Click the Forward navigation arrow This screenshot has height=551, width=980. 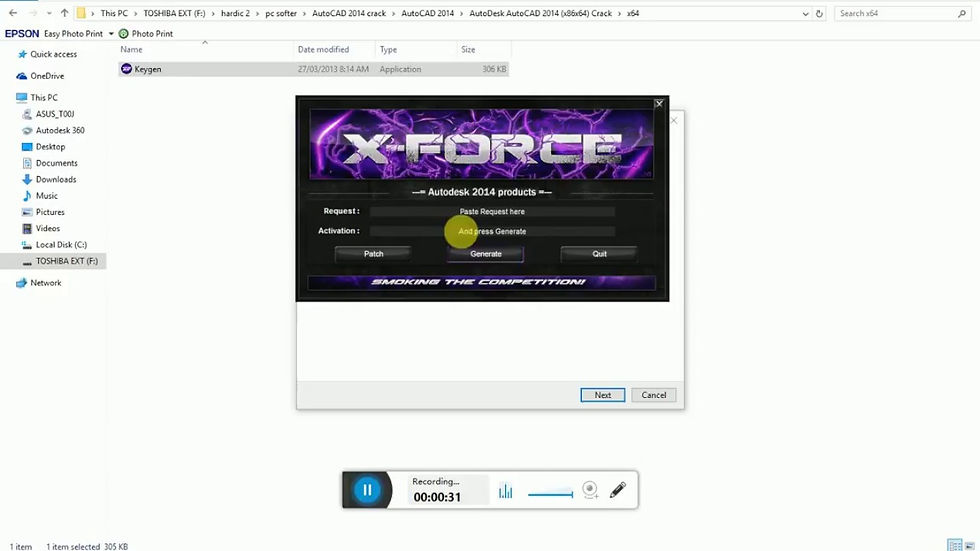pos(33,13)
